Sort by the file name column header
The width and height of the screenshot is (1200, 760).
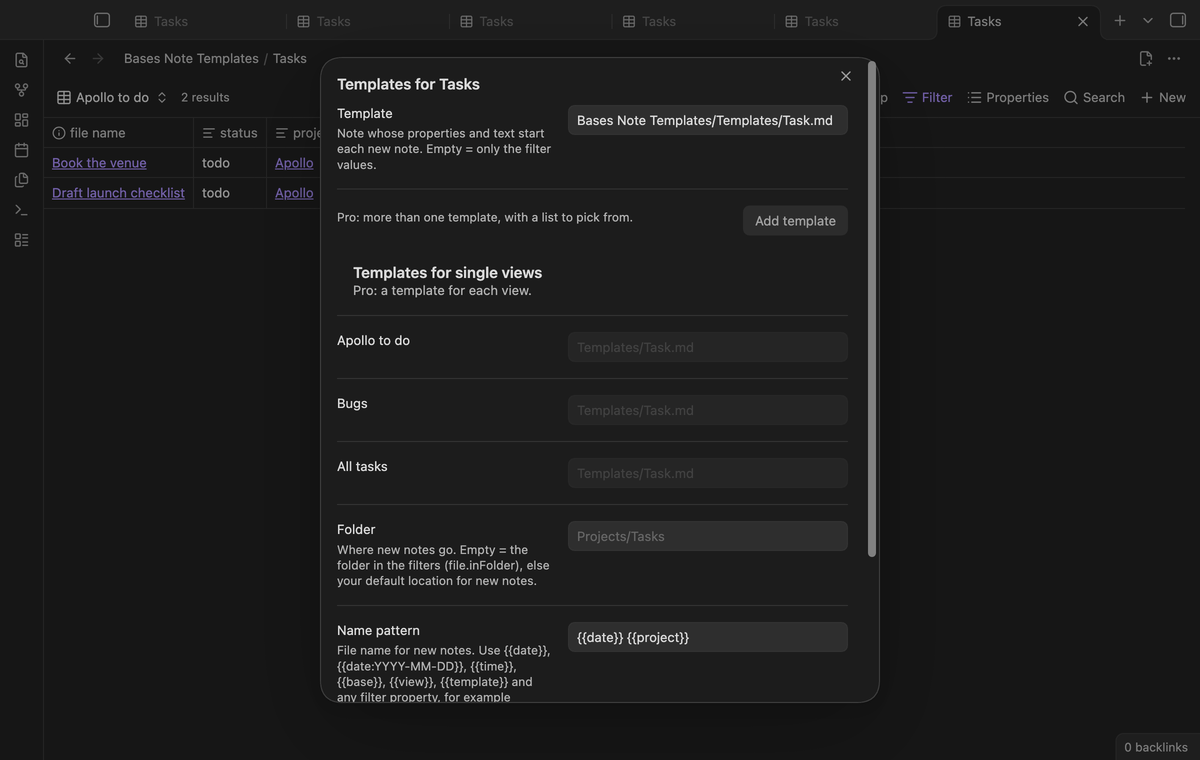(118, 133)
